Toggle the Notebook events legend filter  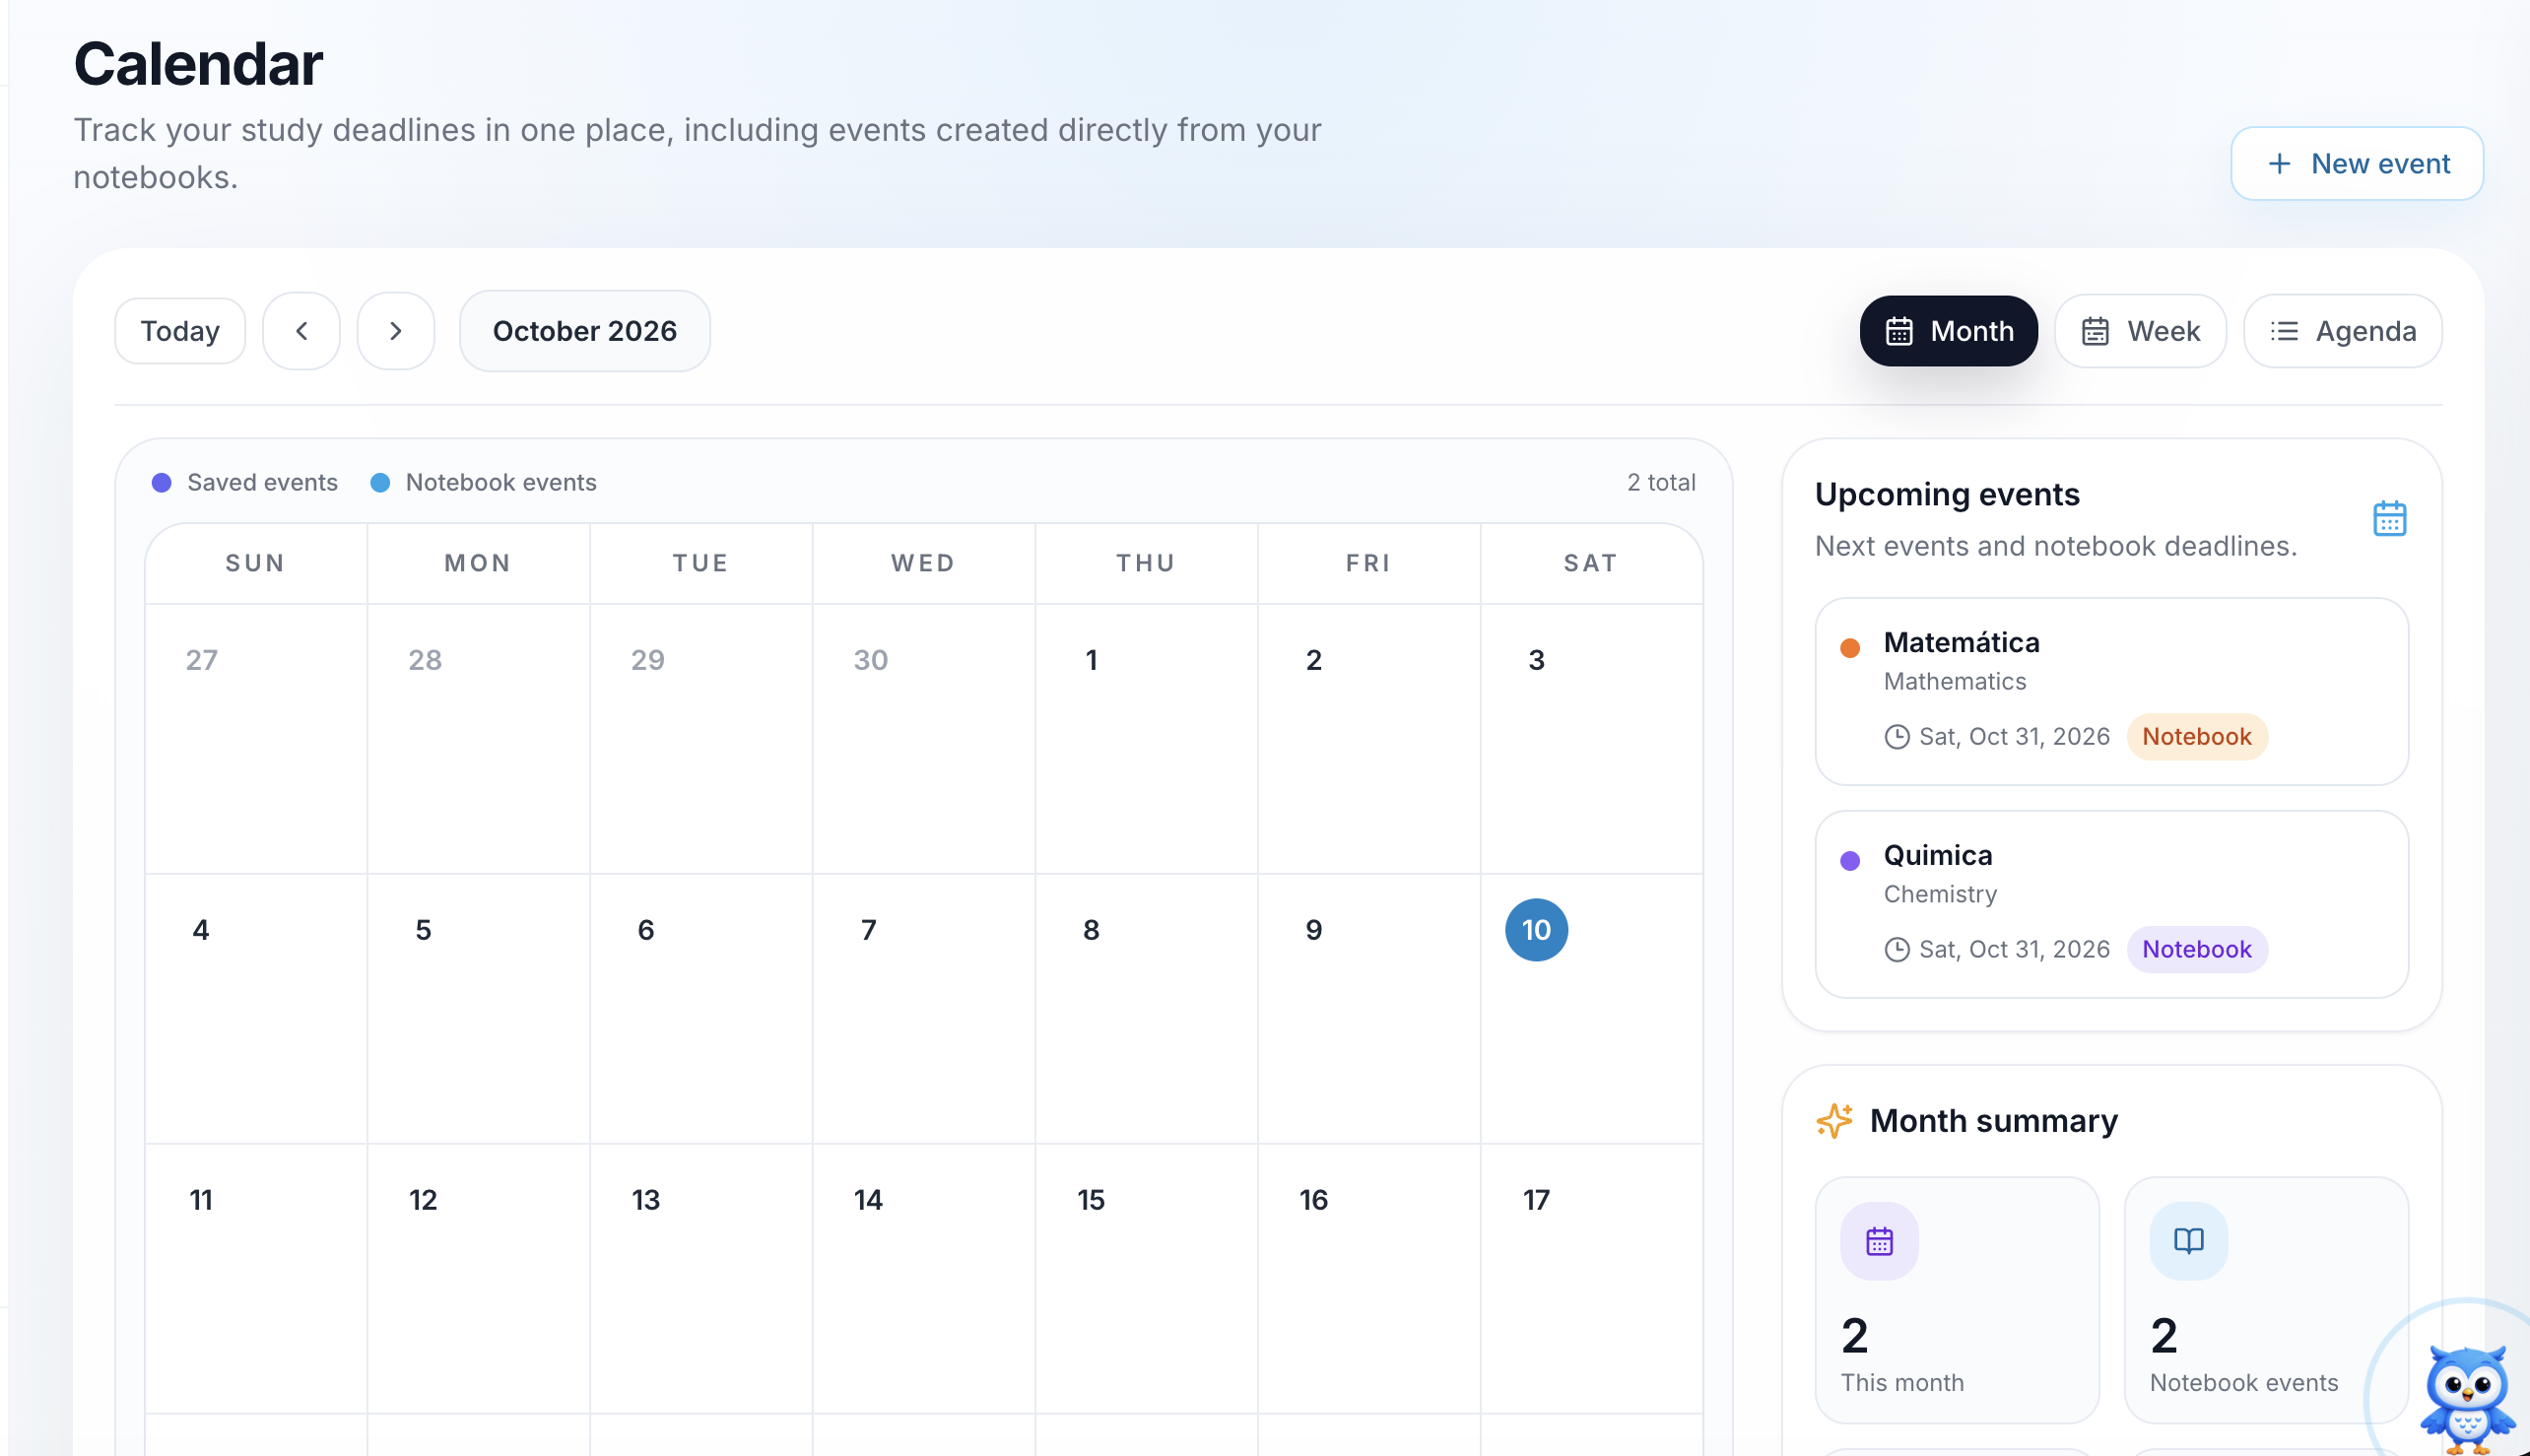coord(483,483)
